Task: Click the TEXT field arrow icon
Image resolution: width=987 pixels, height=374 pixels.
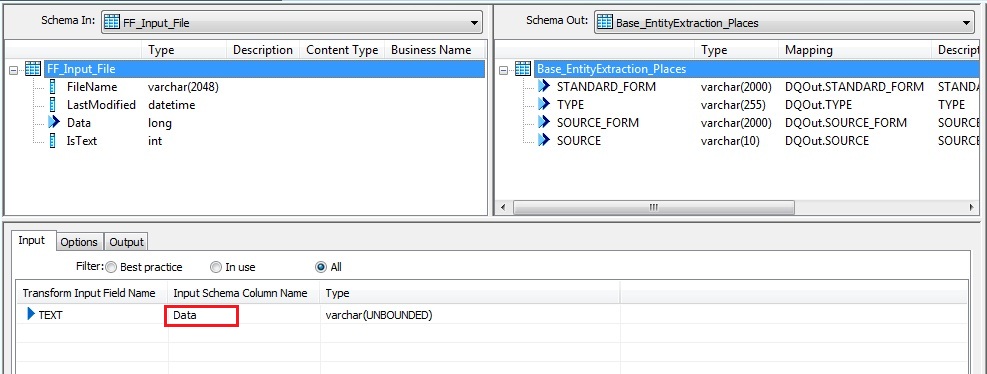Action: [31, 314]
